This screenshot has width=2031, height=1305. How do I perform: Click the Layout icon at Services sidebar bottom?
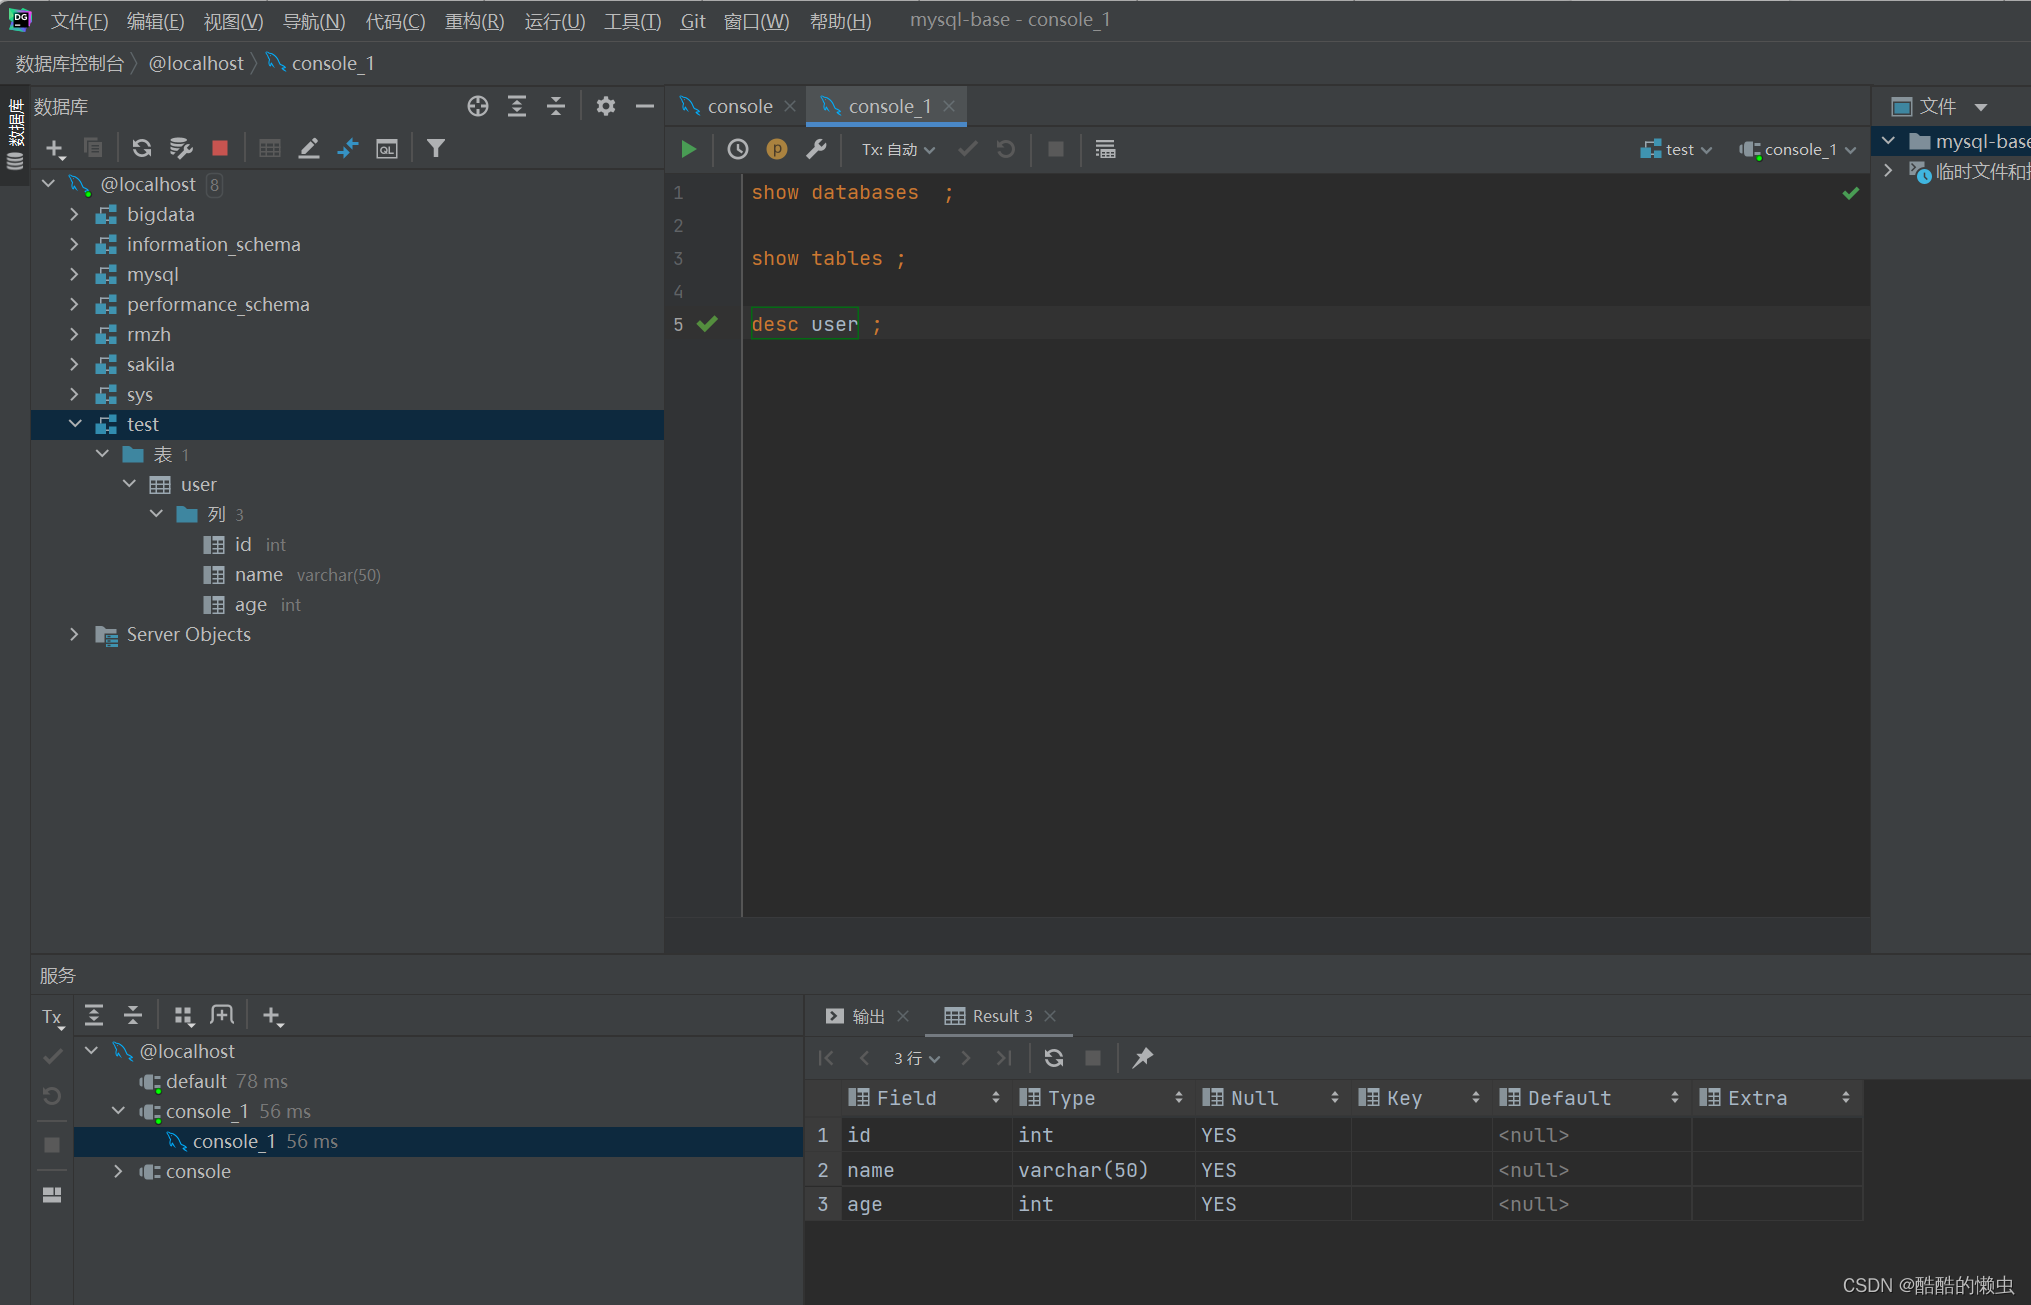(52, 1195)
